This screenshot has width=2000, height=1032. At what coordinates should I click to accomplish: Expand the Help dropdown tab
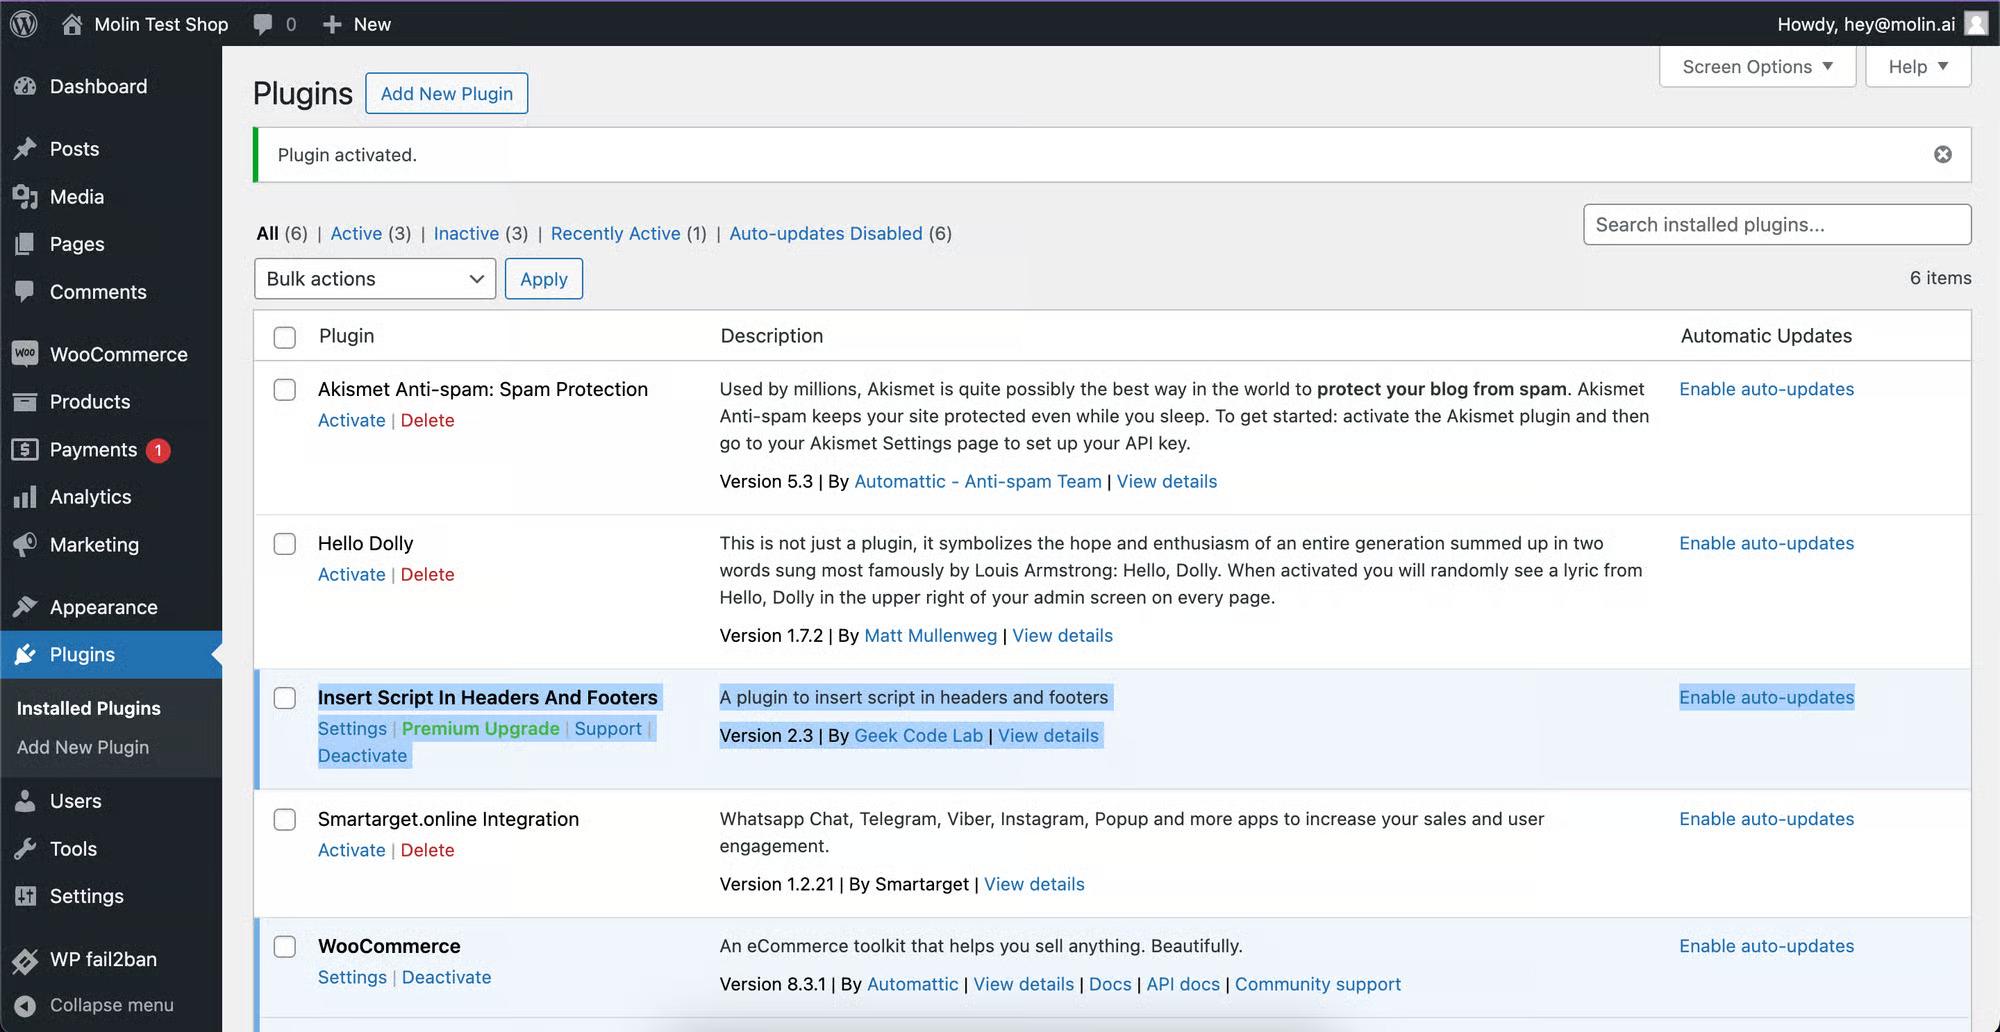pyautogui.click(x=1917, y=67)
